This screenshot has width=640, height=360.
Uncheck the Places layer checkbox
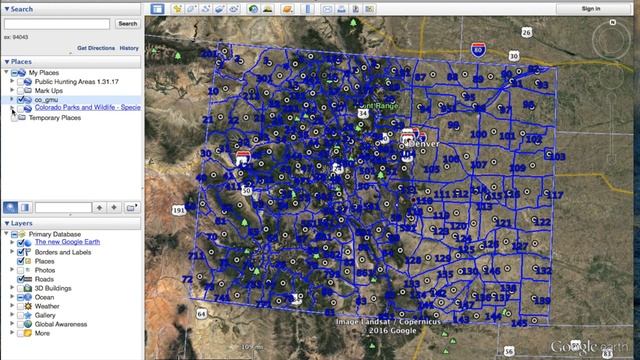[20, 261]
